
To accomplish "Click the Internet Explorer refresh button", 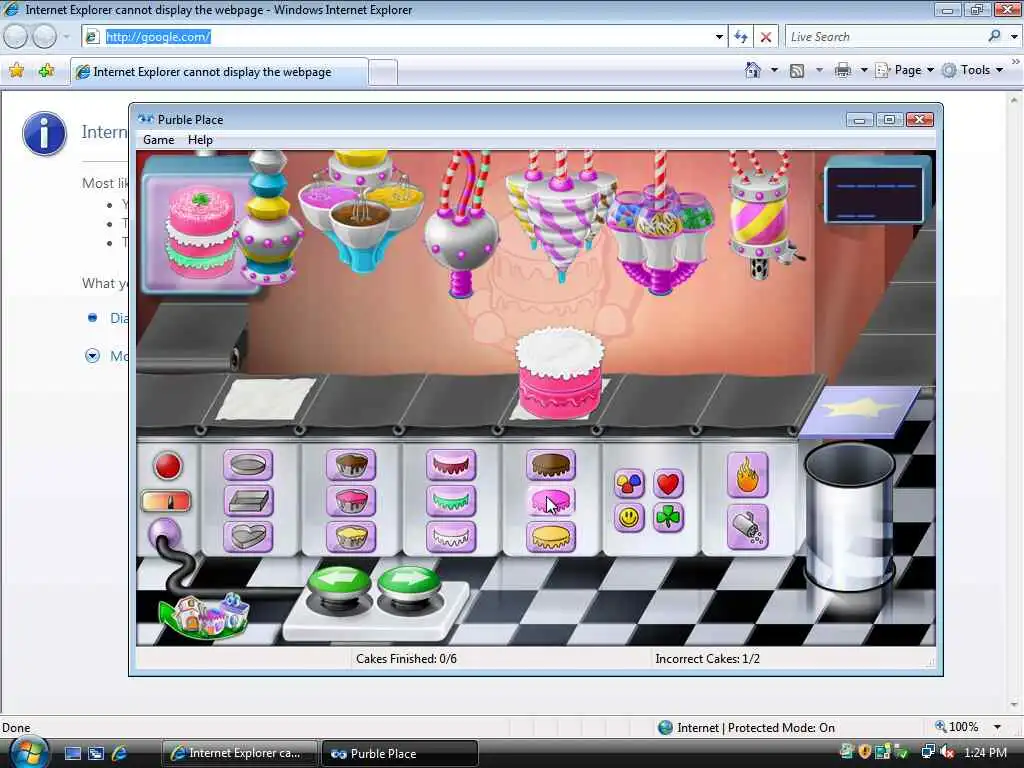I will 741,37.
